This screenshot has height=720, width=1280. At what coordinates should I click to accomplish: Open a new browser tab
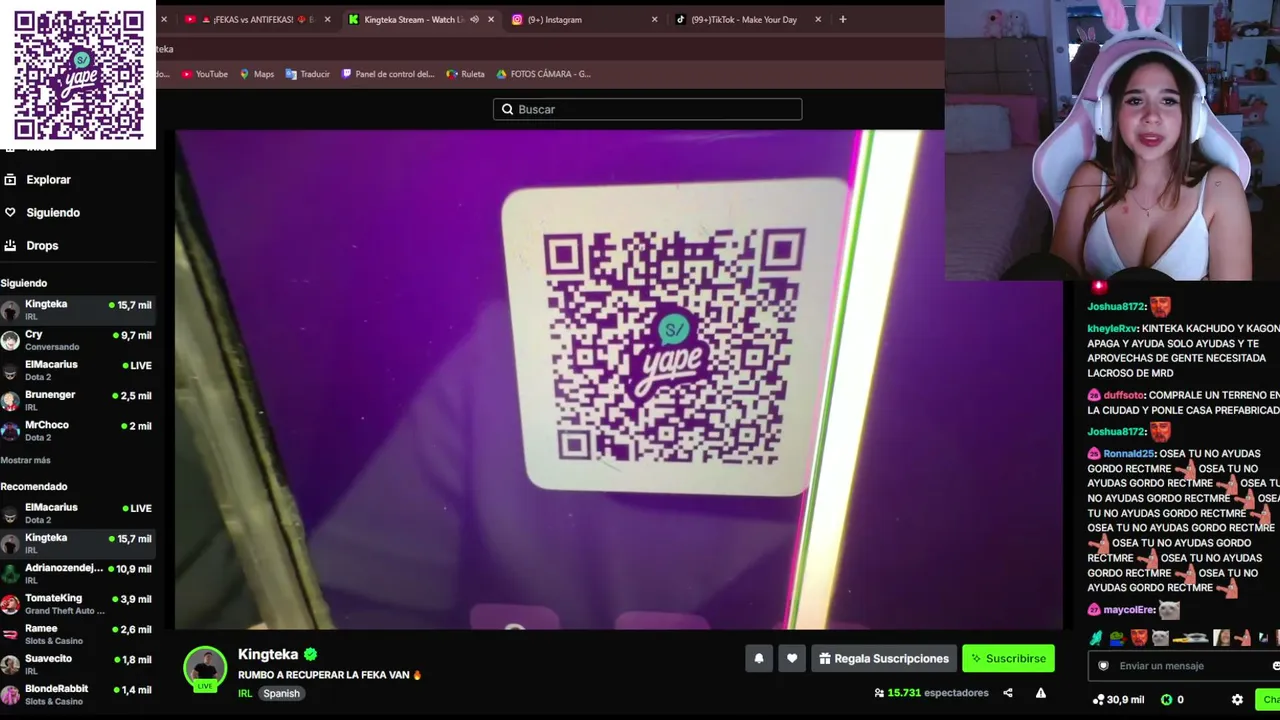tap(842, 19)
